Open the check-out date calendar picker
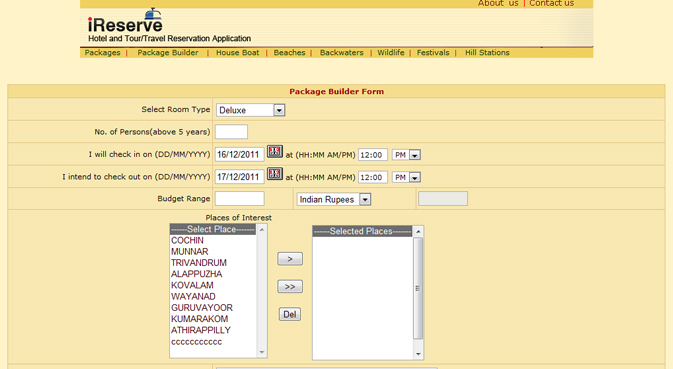This screenshot has width=673, height=369. click(x=275, y=174)
